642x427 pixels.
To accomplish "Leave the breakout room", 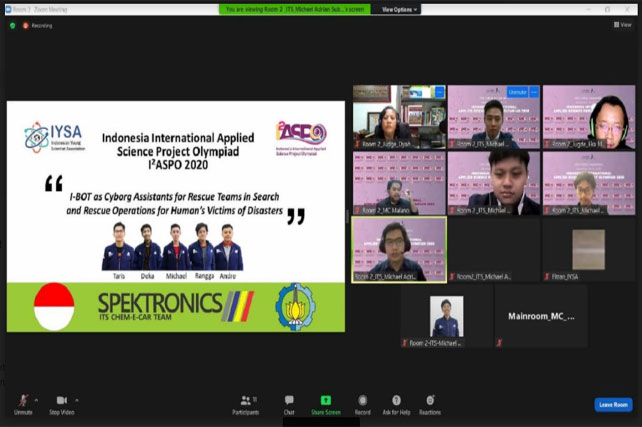I will pos(613,404).
